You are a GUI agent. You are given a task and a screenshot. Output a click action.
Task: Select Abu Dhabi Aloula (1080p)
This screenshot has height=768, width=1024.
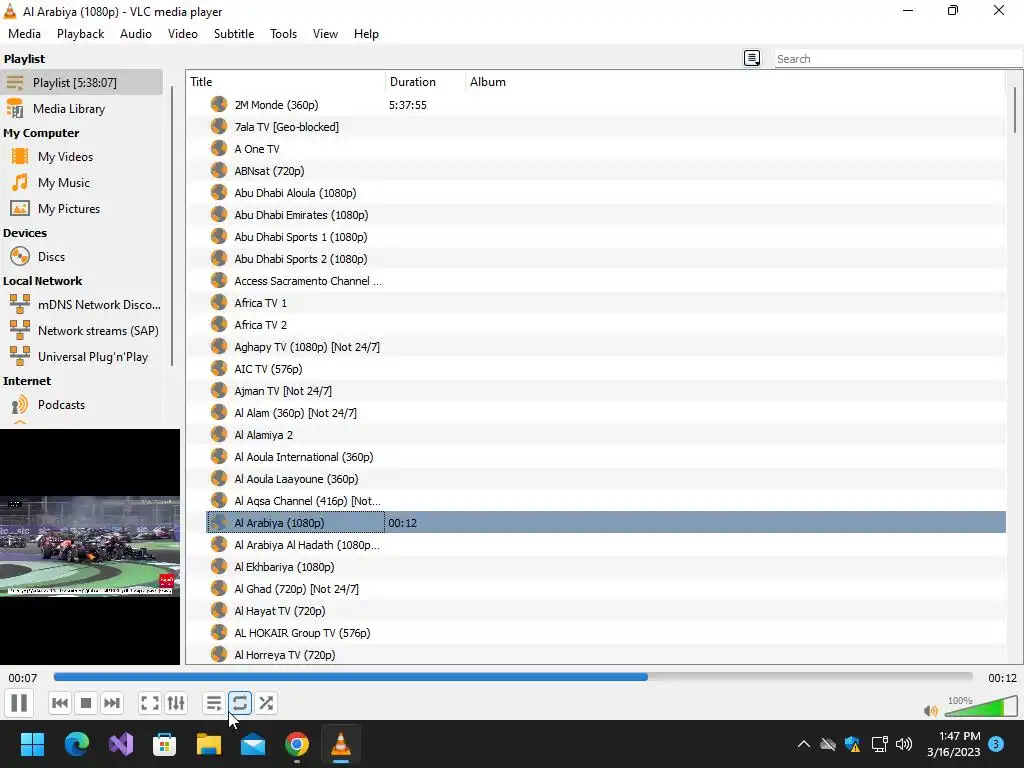606,193
